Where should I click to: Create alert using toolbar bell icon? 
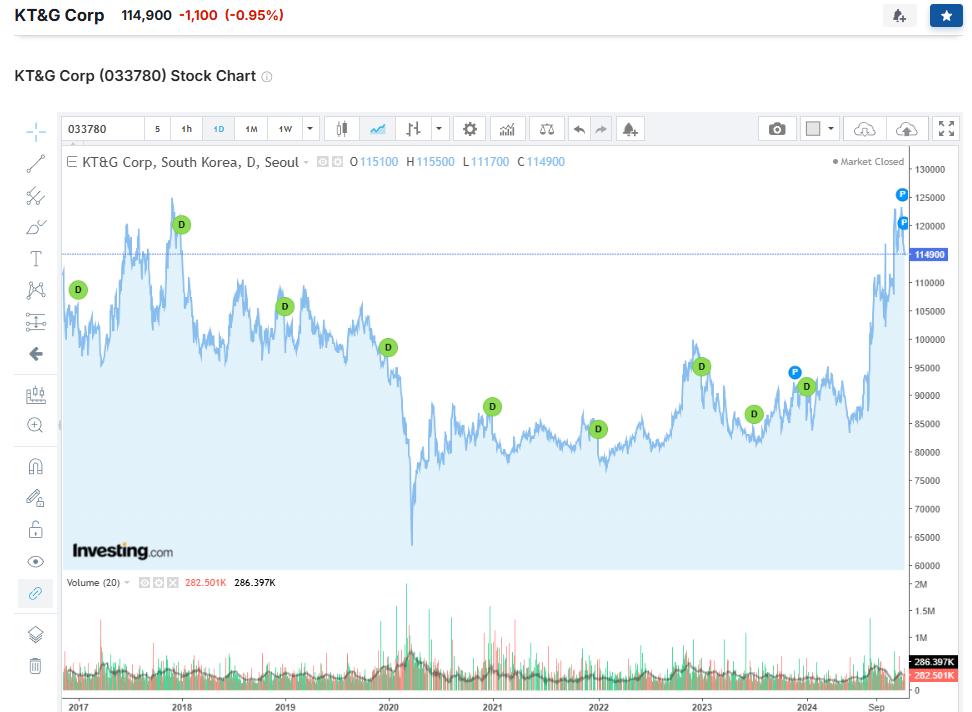pos(630,129)
